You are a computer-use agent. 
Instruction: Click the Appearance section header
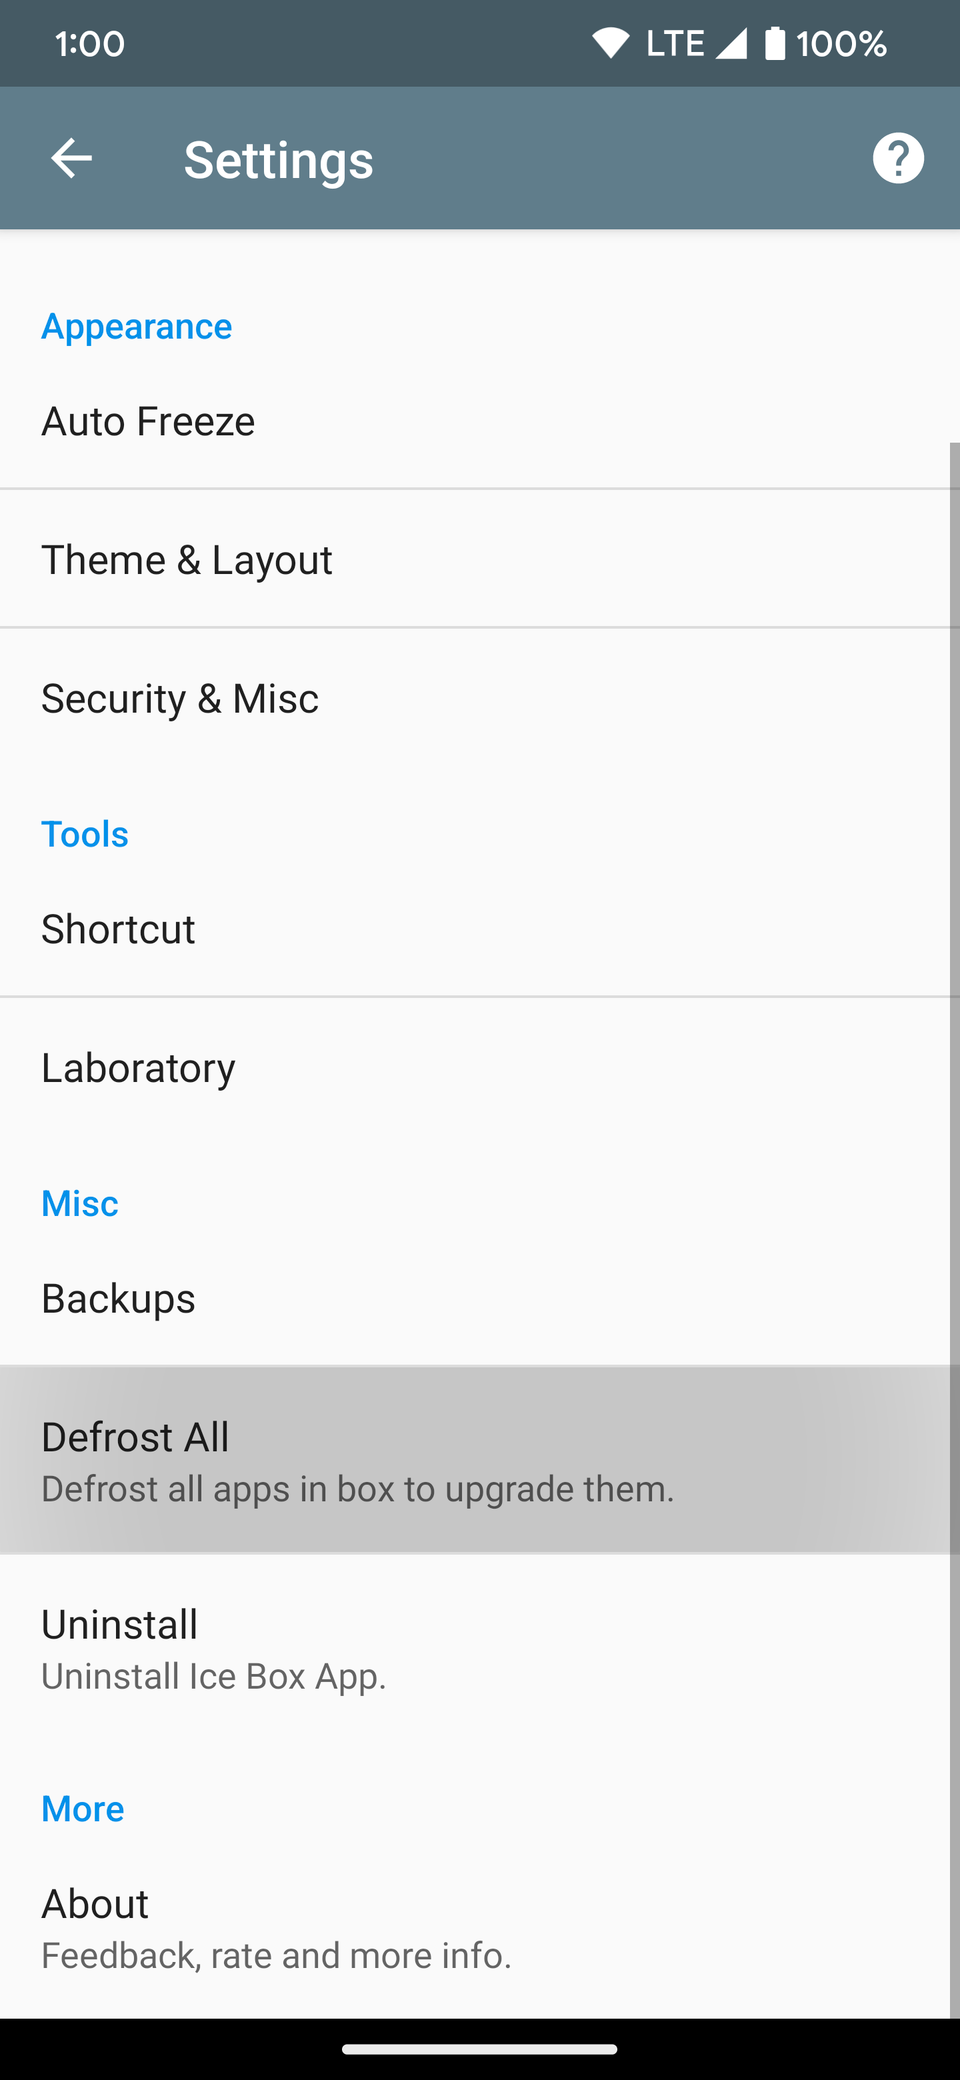pos(136,326)
